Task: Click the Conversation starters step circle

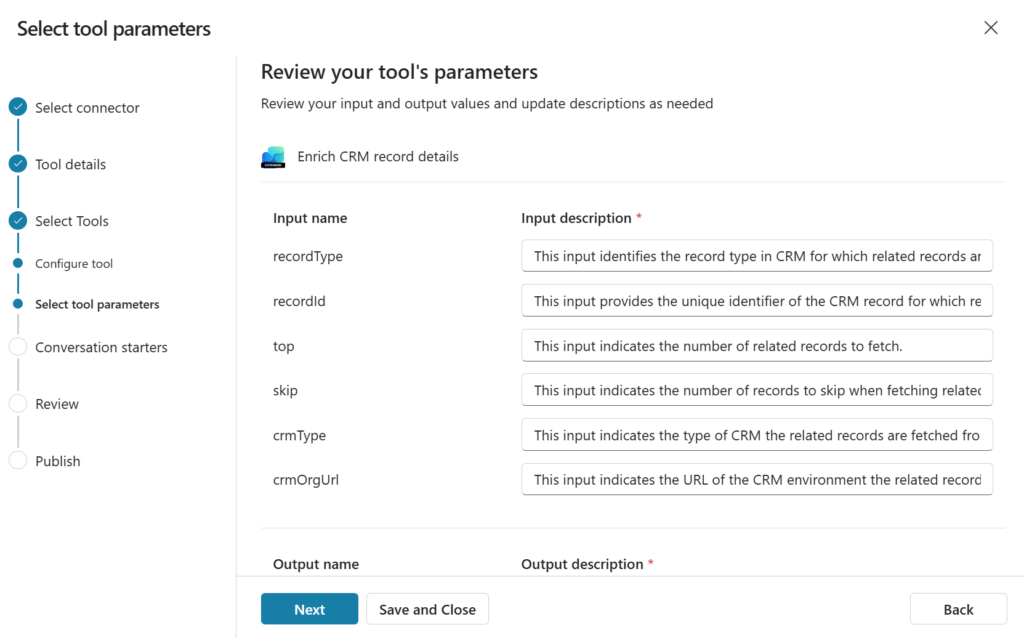Action: coord(18,347)
